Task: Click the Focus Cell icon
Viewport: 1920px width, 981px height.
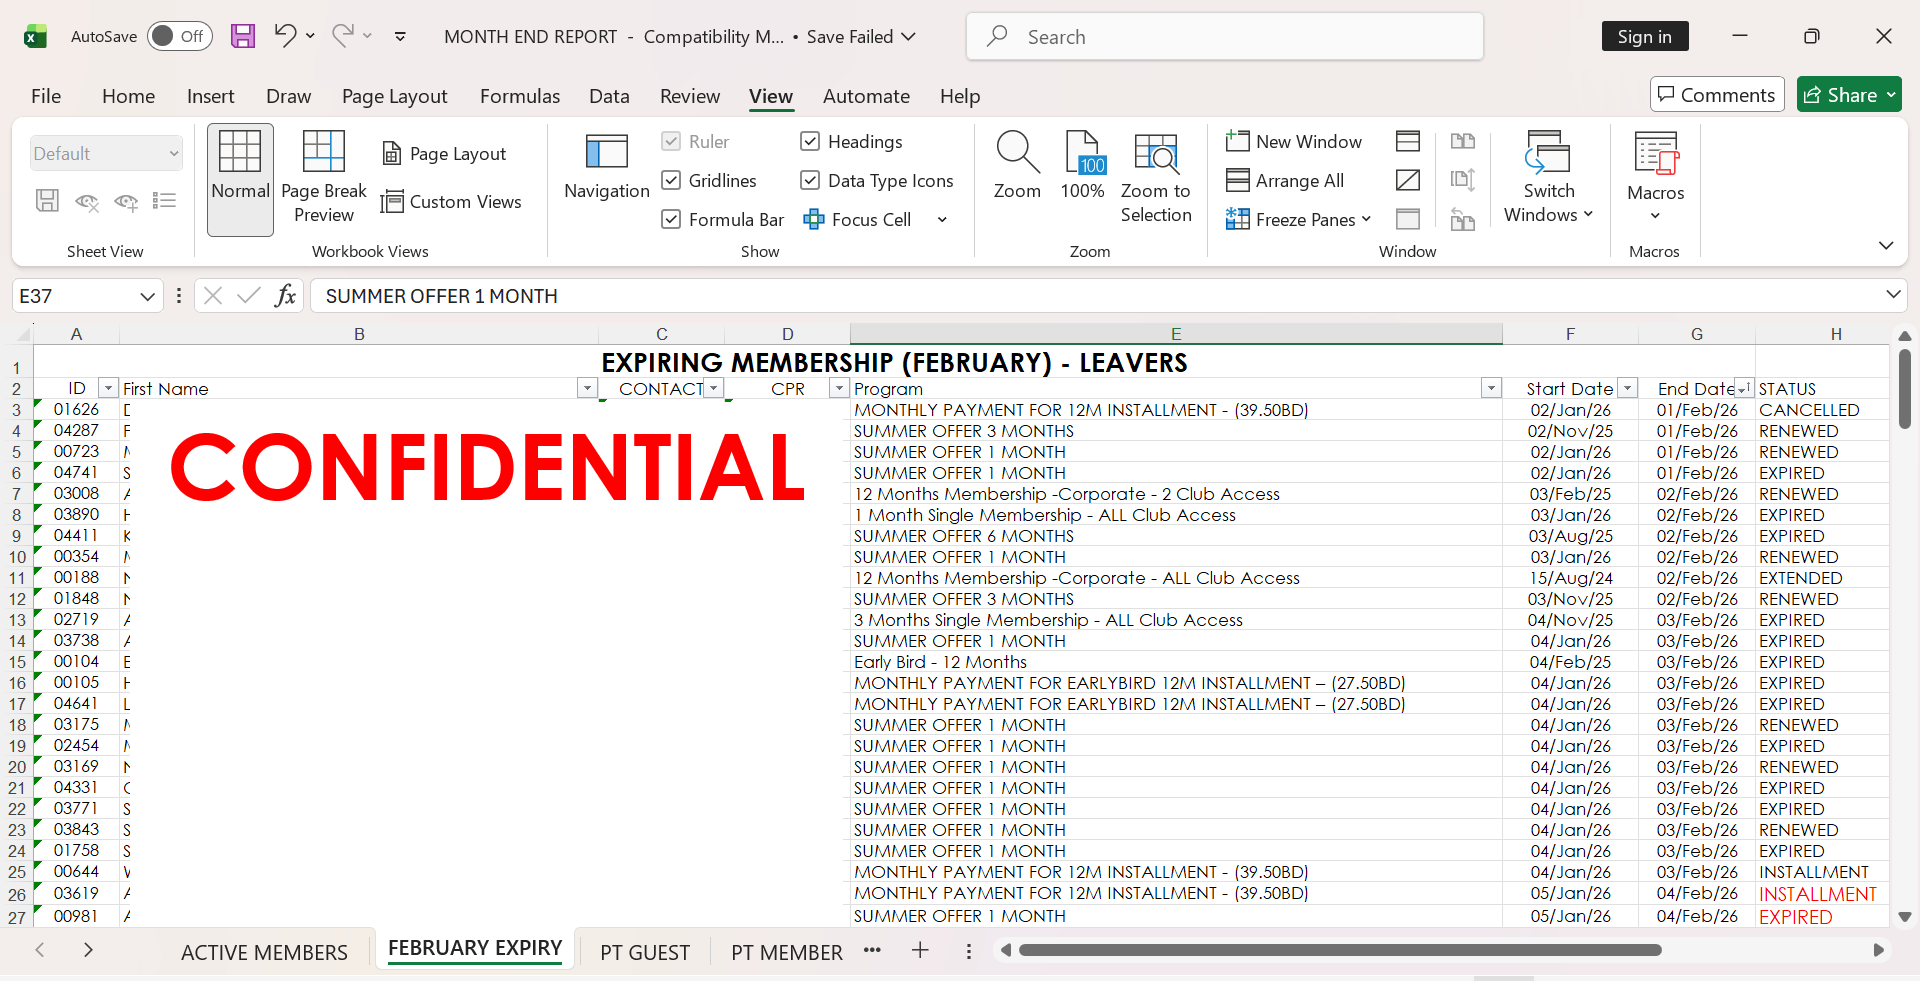Action: (814, 219)
